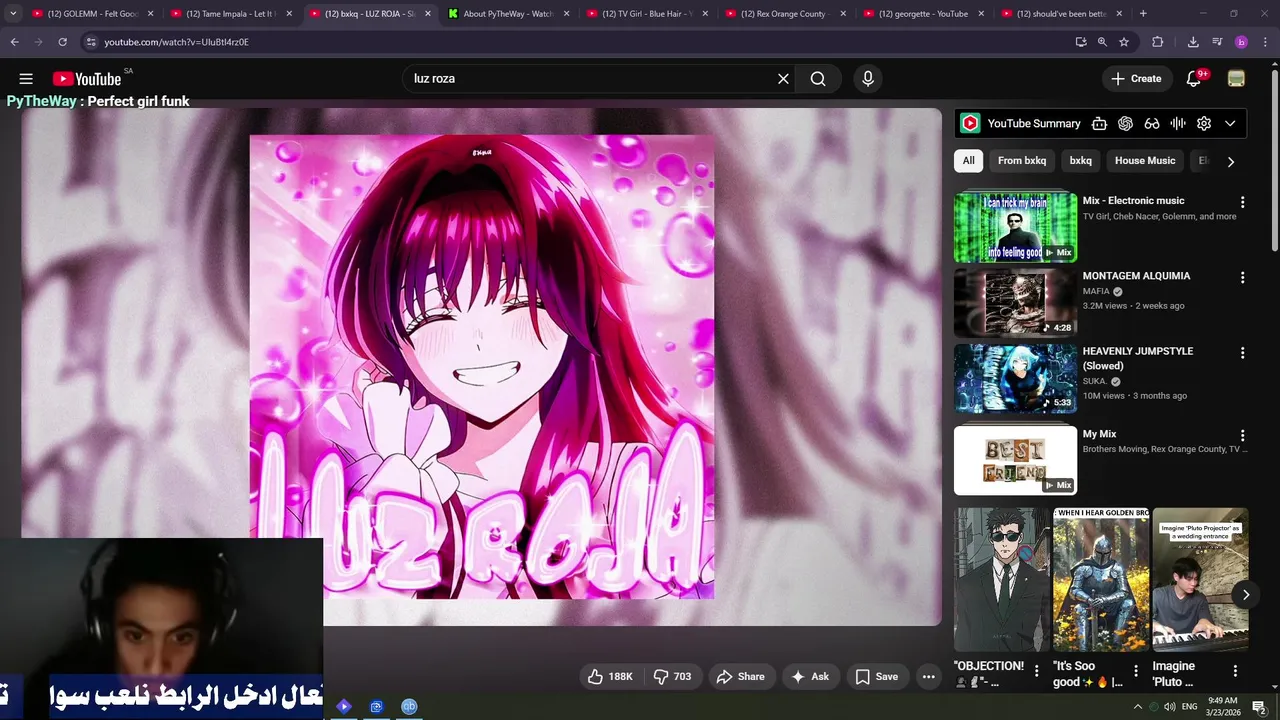Viewport: 1280px width, 720px height.
Task: Start voice search with microphone
Action: coord(868,79)
